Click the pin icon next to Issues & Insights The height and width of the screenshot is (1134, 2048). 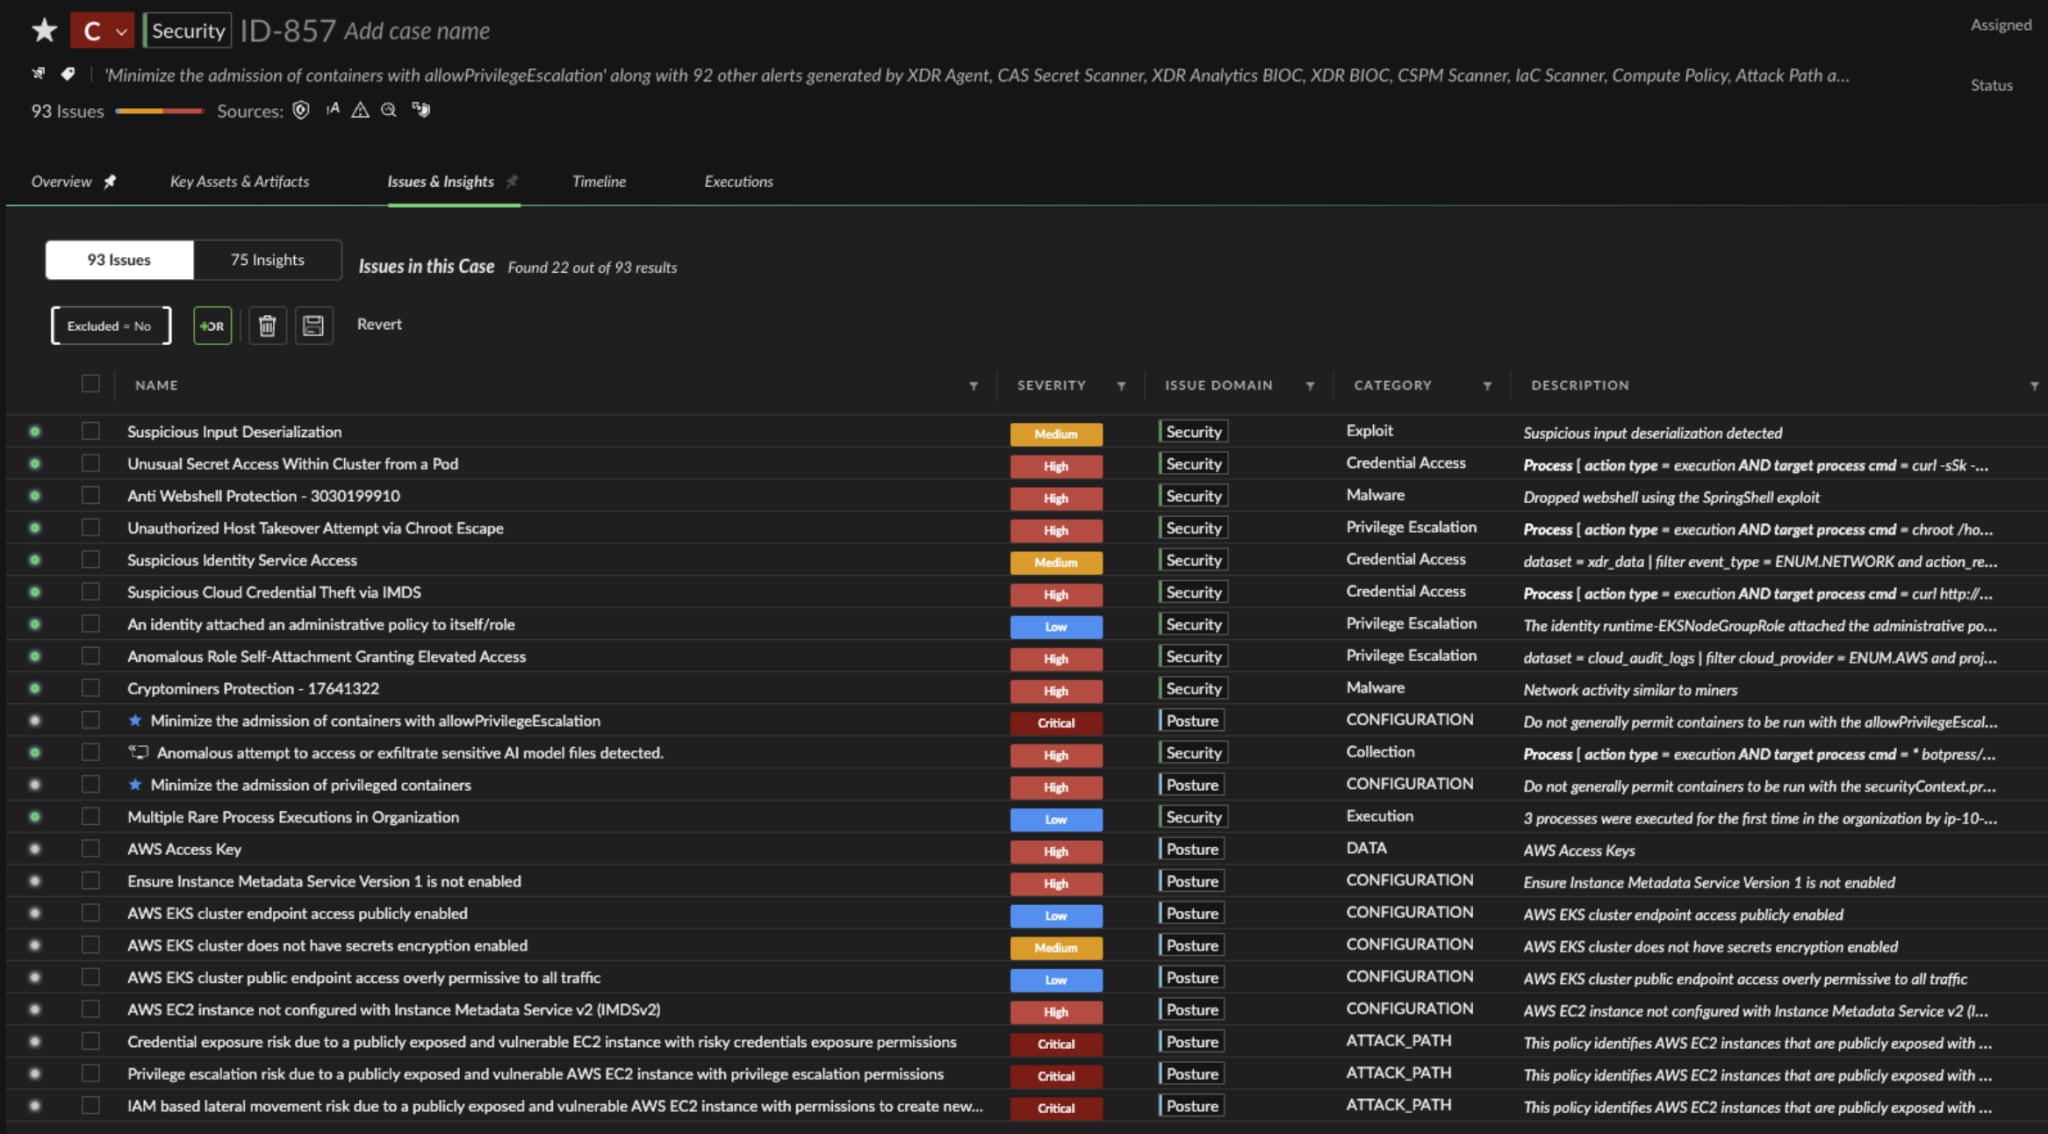coord(512,181)
